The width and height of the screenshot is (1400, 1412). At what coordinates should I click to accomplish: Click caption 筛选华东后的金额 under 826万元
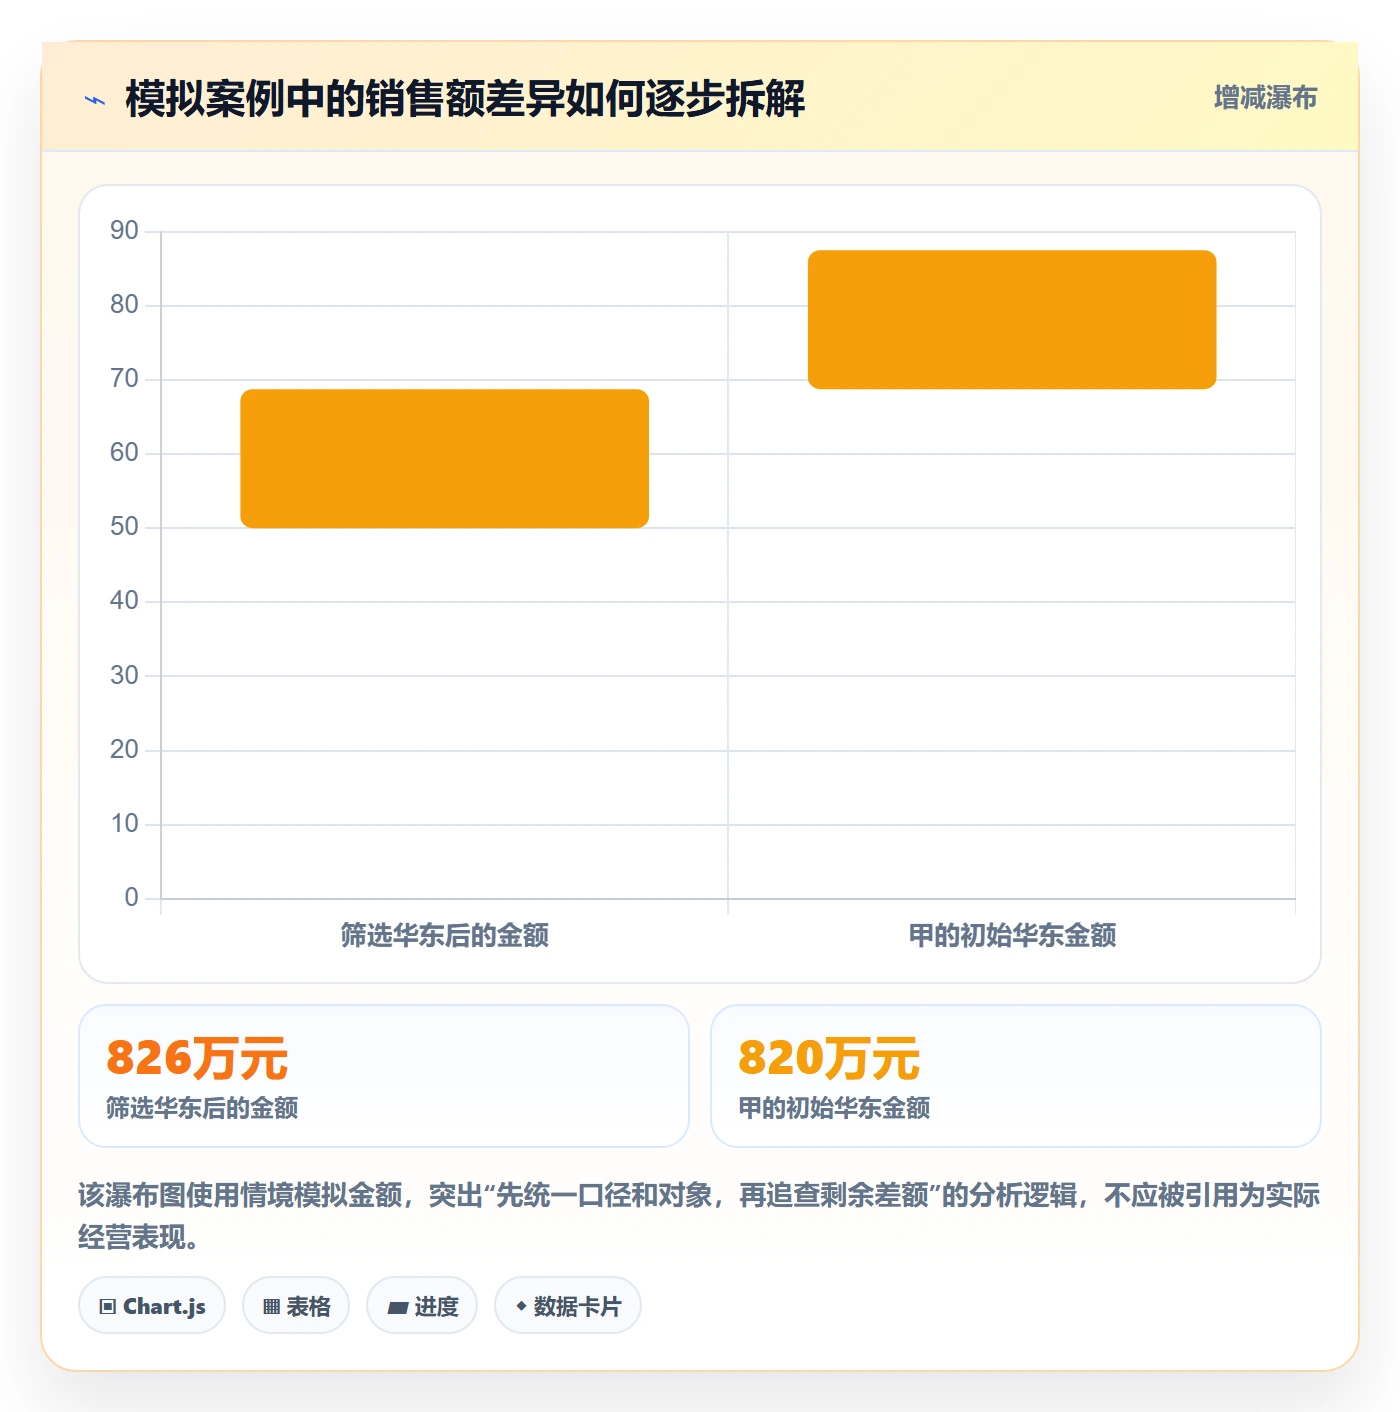202,1107
